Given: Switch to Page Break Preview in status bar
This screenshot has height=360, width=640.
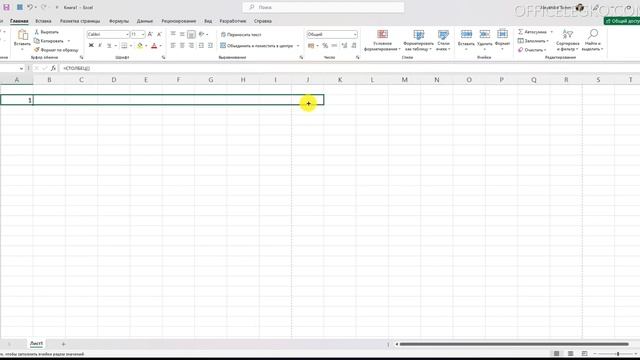Looking at the screenshot, I should pos(584,353).
